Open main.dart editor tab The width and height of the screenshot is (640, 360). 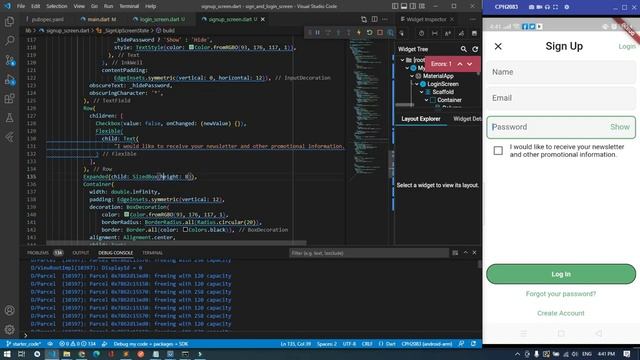click(98, 19)
